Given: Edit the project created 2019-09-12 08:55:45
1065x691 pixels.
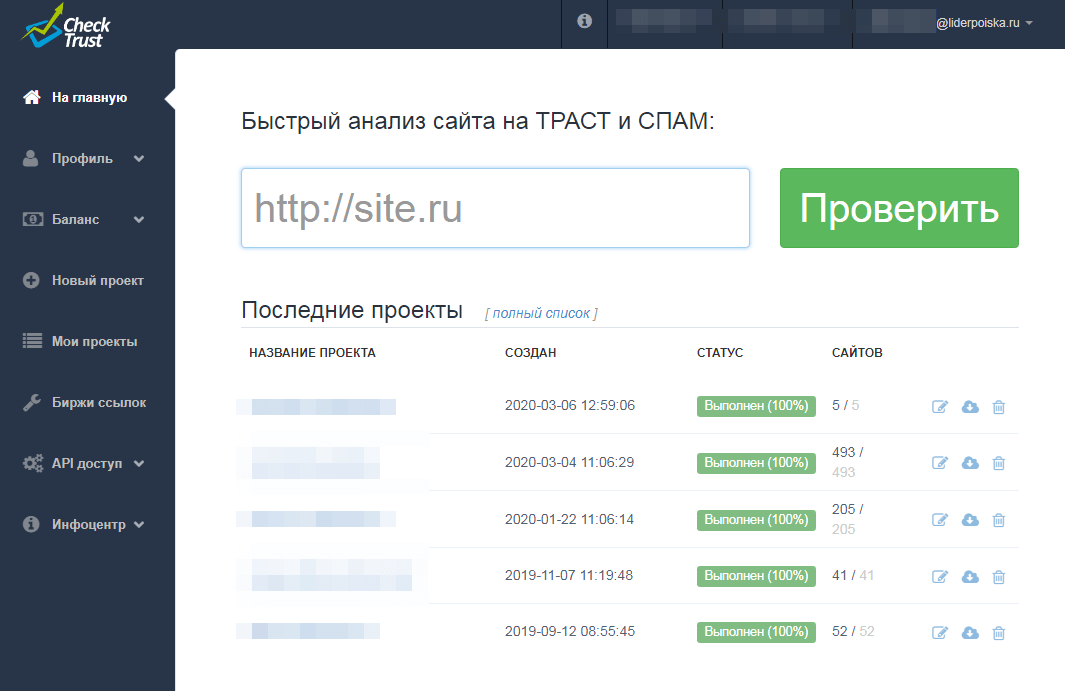Looking at the screenshot, I should click(939, 633).
